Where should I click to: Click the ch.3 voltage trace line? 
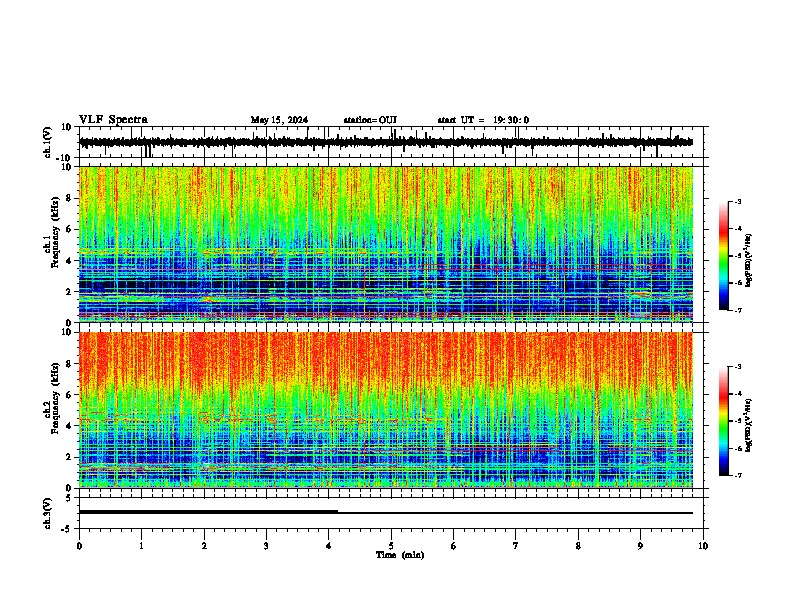pyautogui.click(x=386, y=513)
